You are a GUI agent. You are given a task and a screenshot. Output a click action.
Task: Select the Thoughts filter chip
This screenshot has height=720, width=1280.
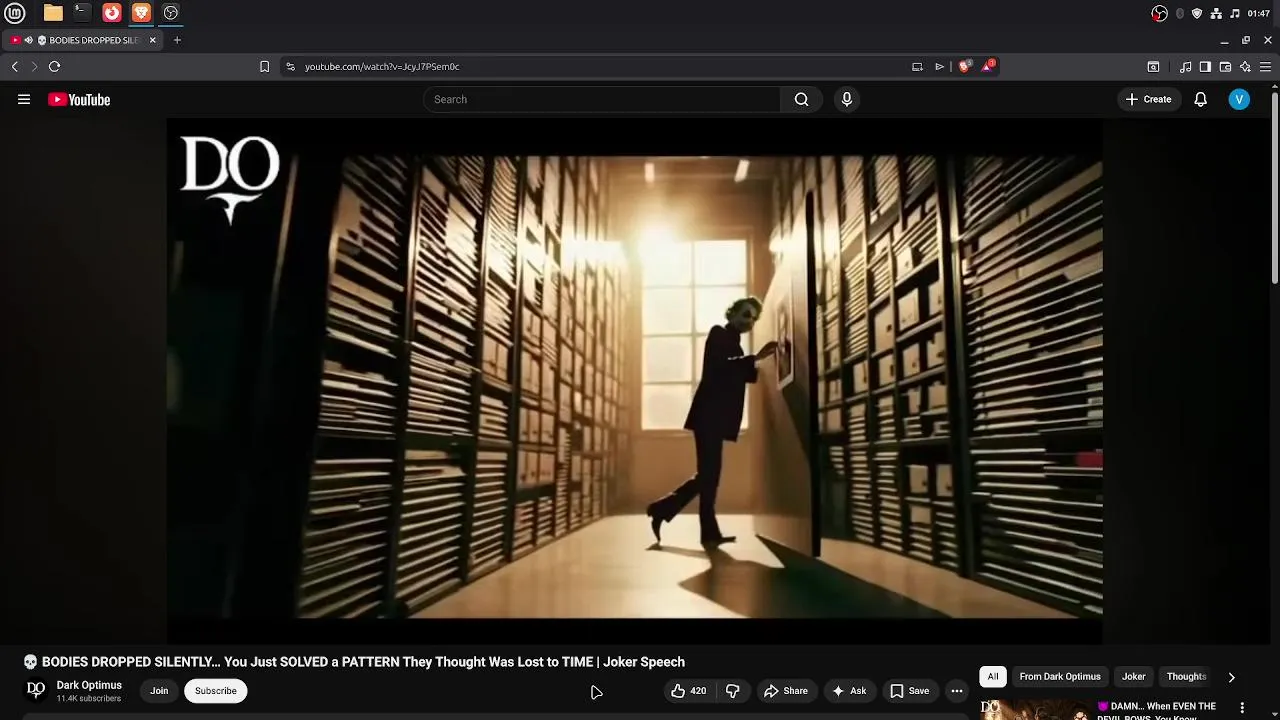coord(1186,677)
